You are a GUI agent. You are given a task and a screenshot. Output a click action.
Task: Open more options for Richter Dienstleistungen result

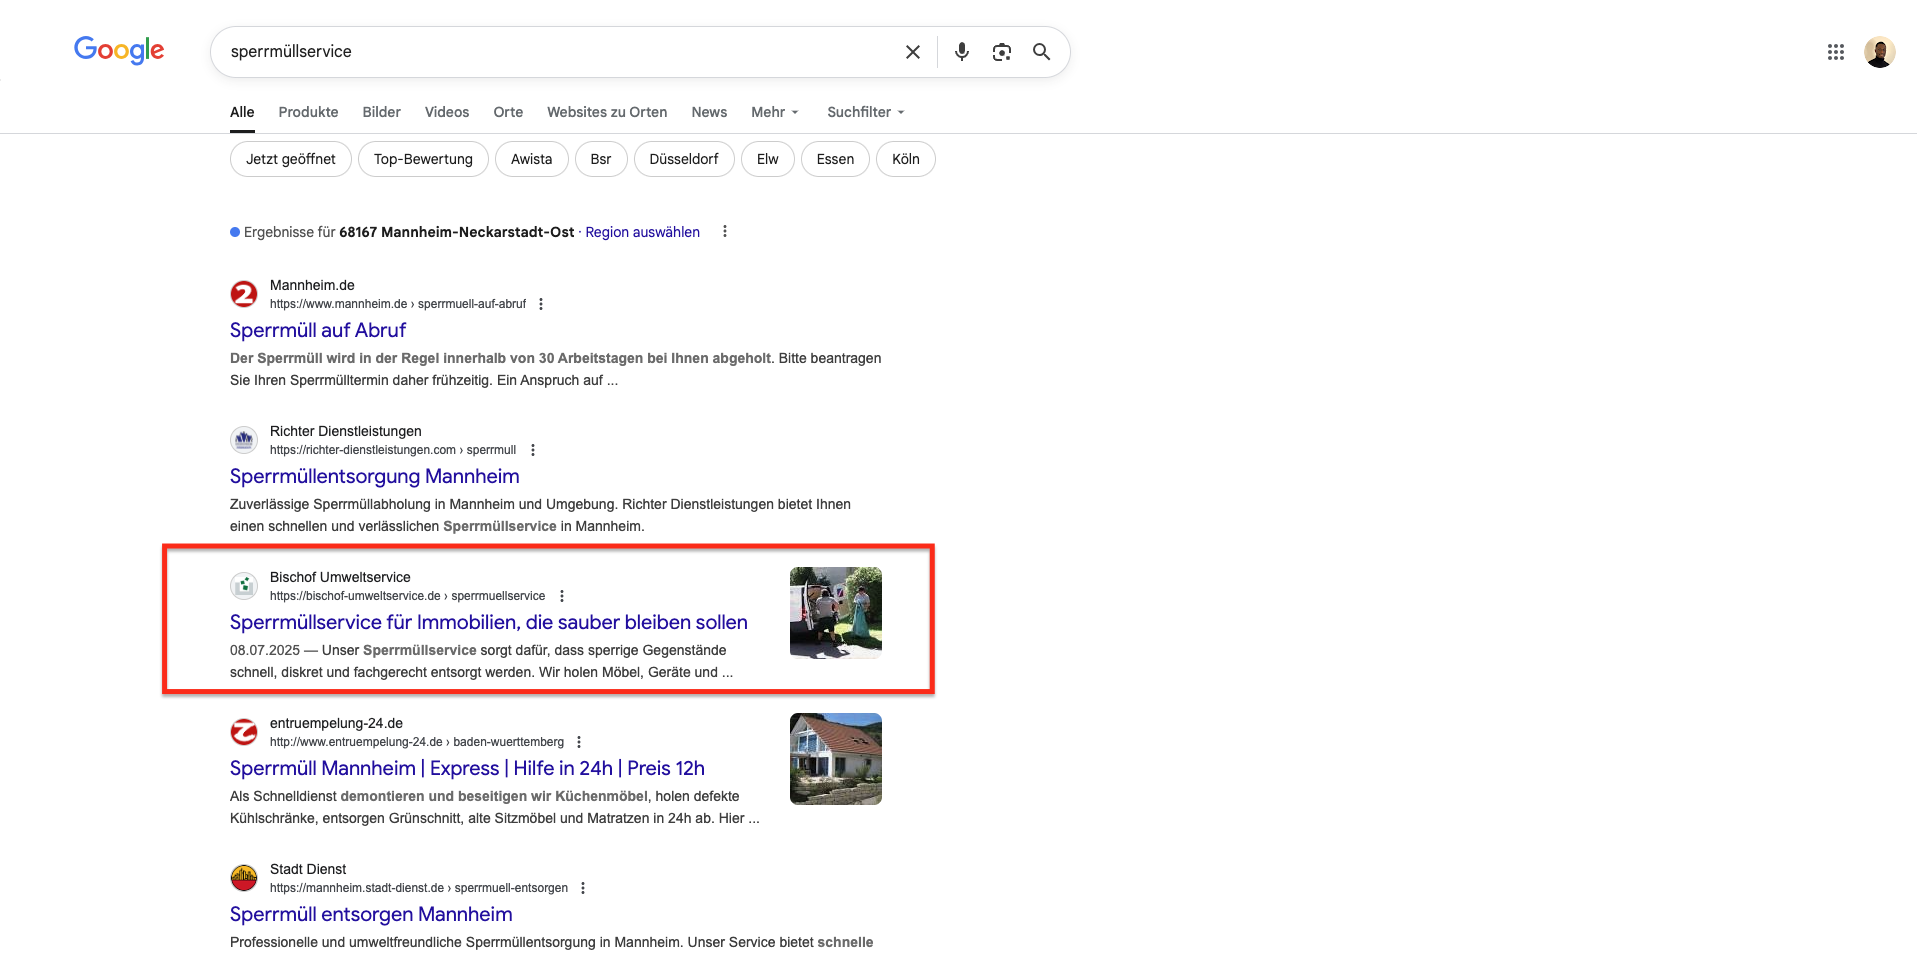pos(533,450)
